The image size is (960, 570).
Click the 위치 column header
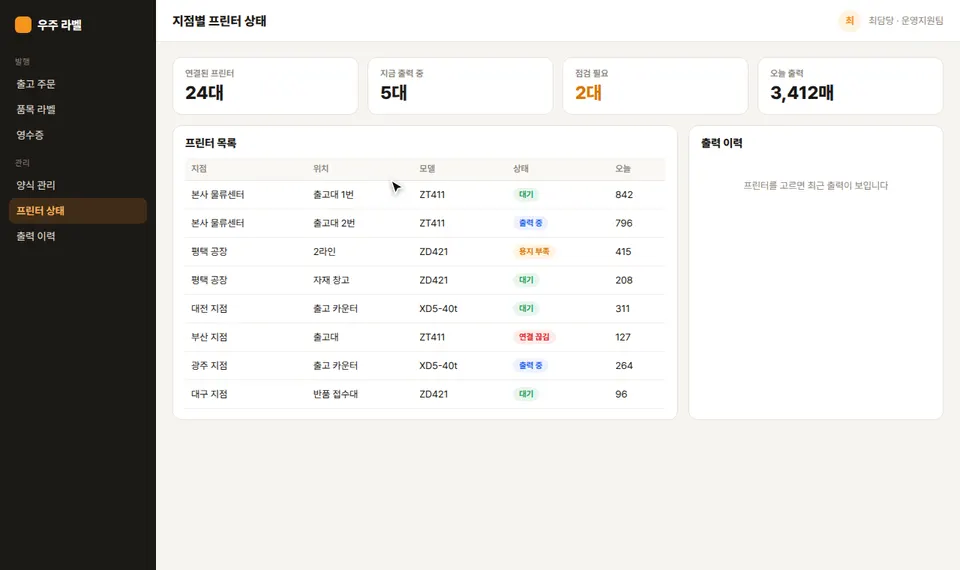[x=321, y=168]
